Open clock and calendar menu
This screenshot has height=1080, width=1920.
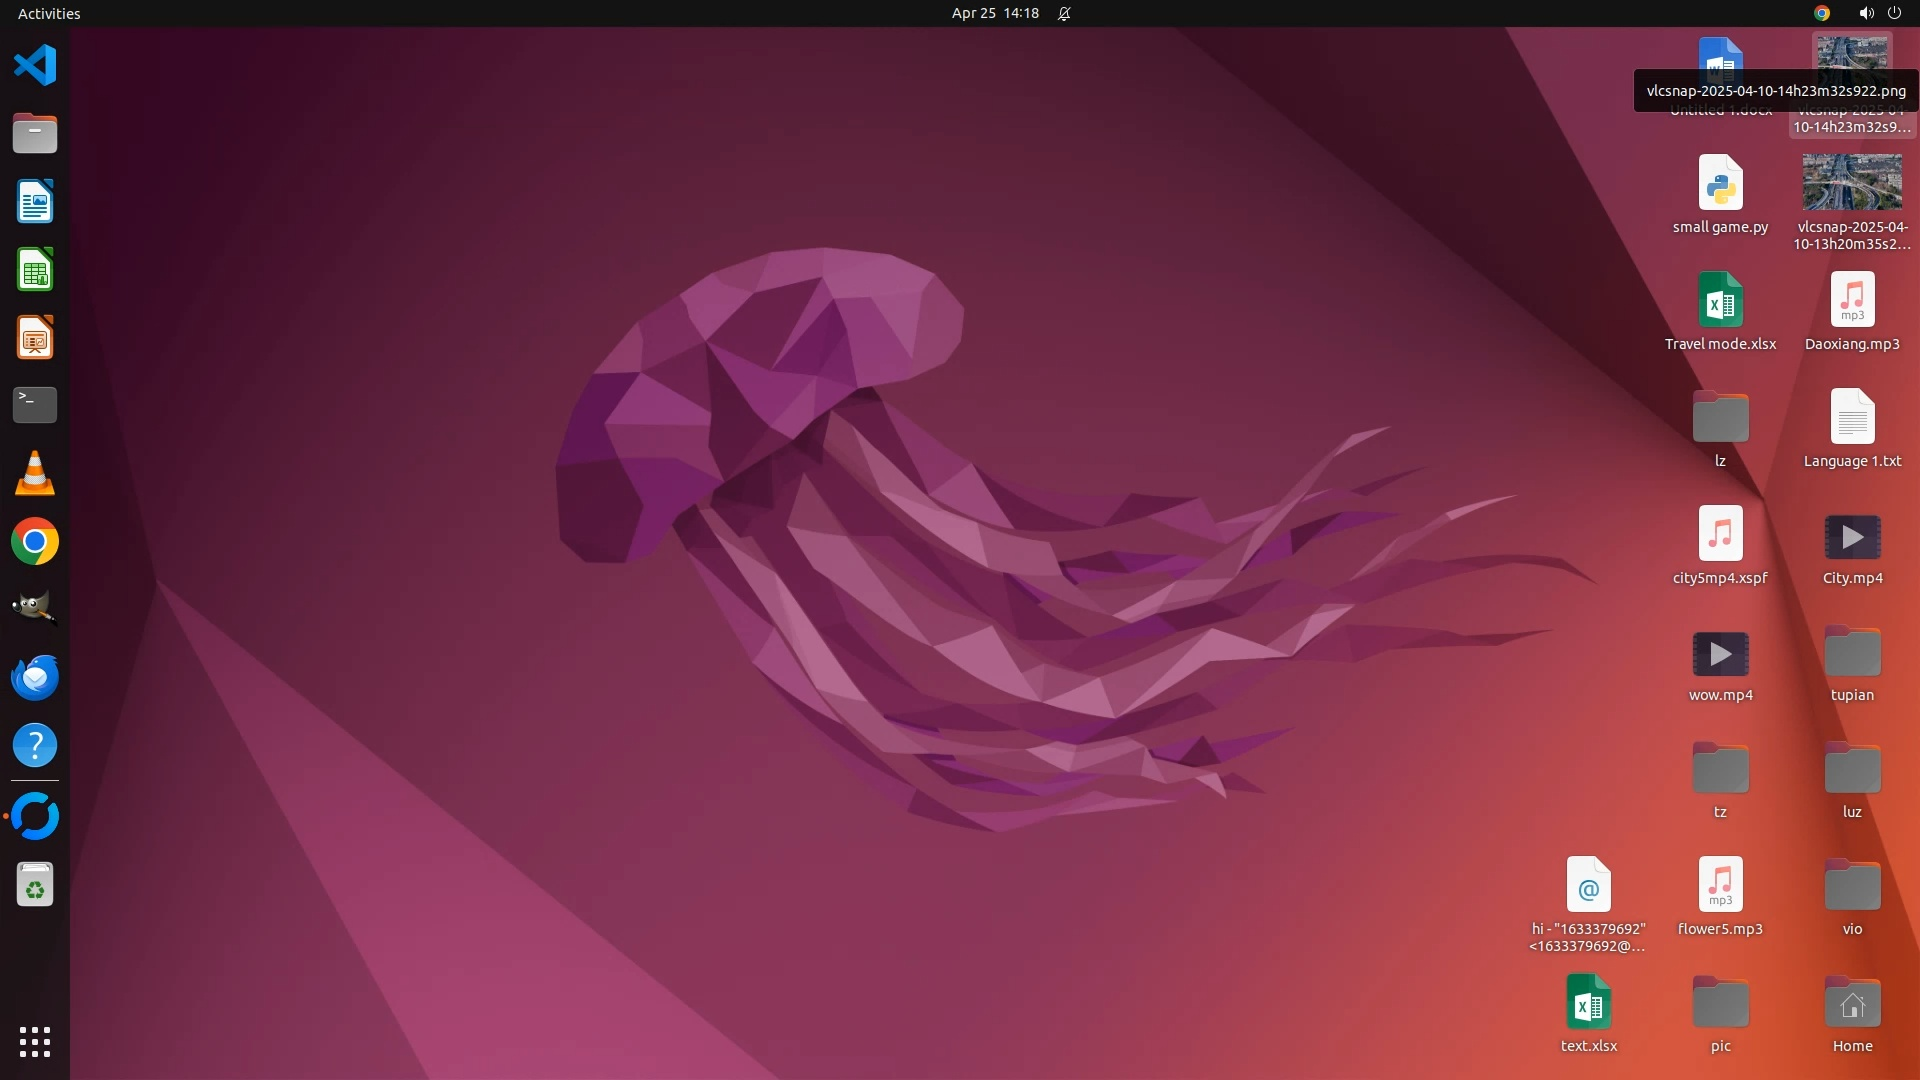(x=995, y=13)
